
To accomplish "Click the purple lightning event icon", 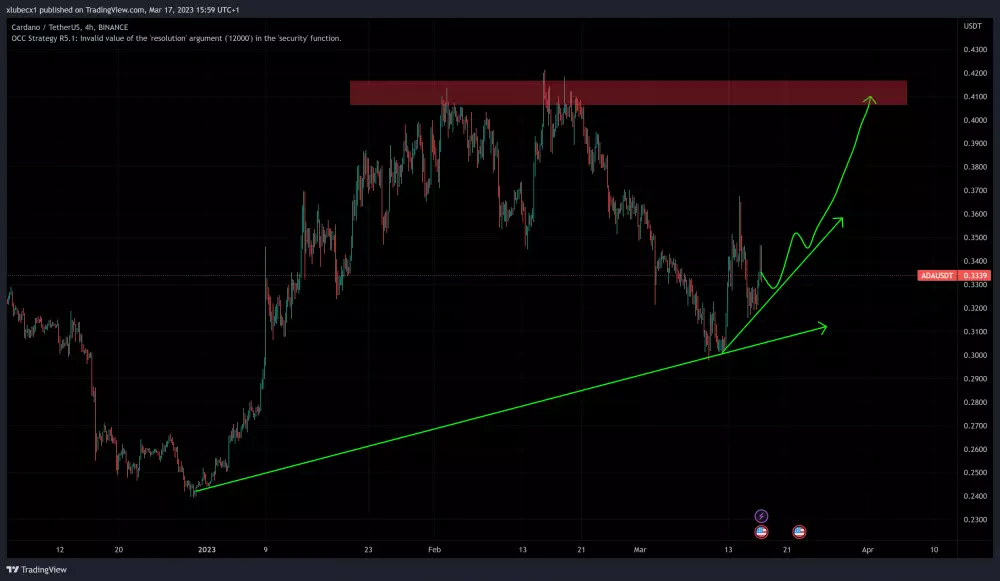I will [x=761, y=517].
